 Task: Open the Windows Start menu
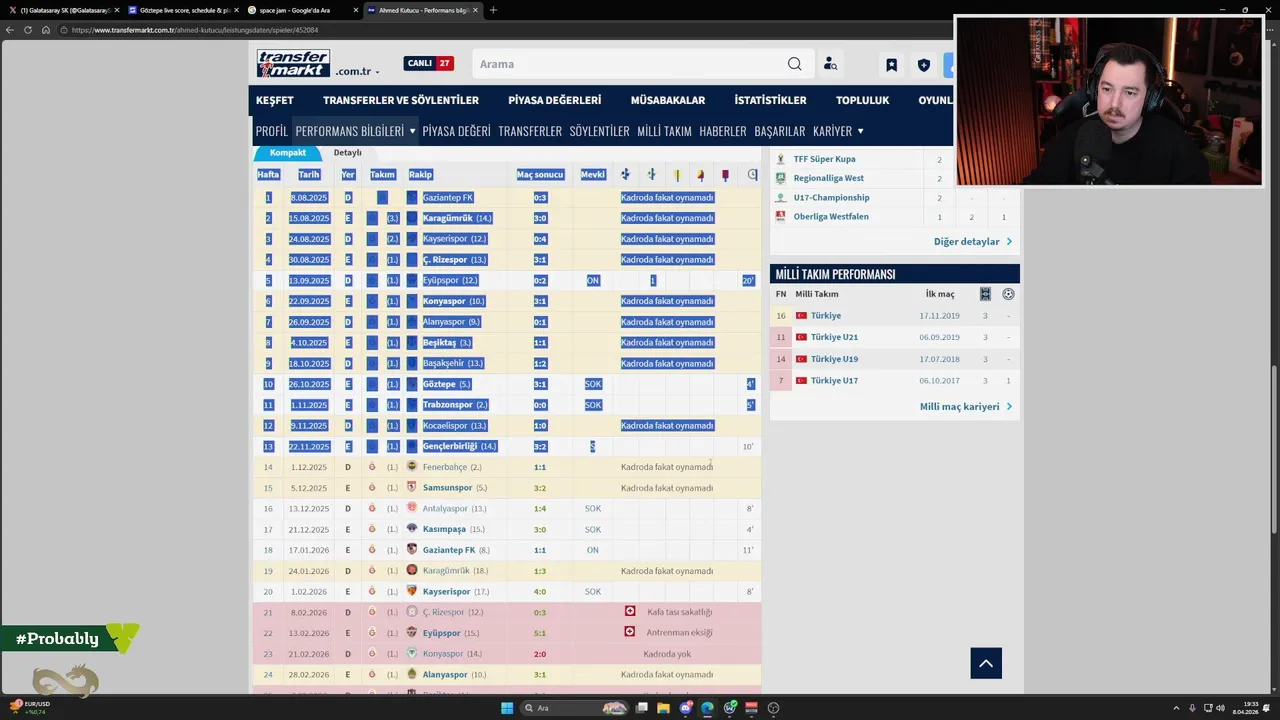coord(507,708)
